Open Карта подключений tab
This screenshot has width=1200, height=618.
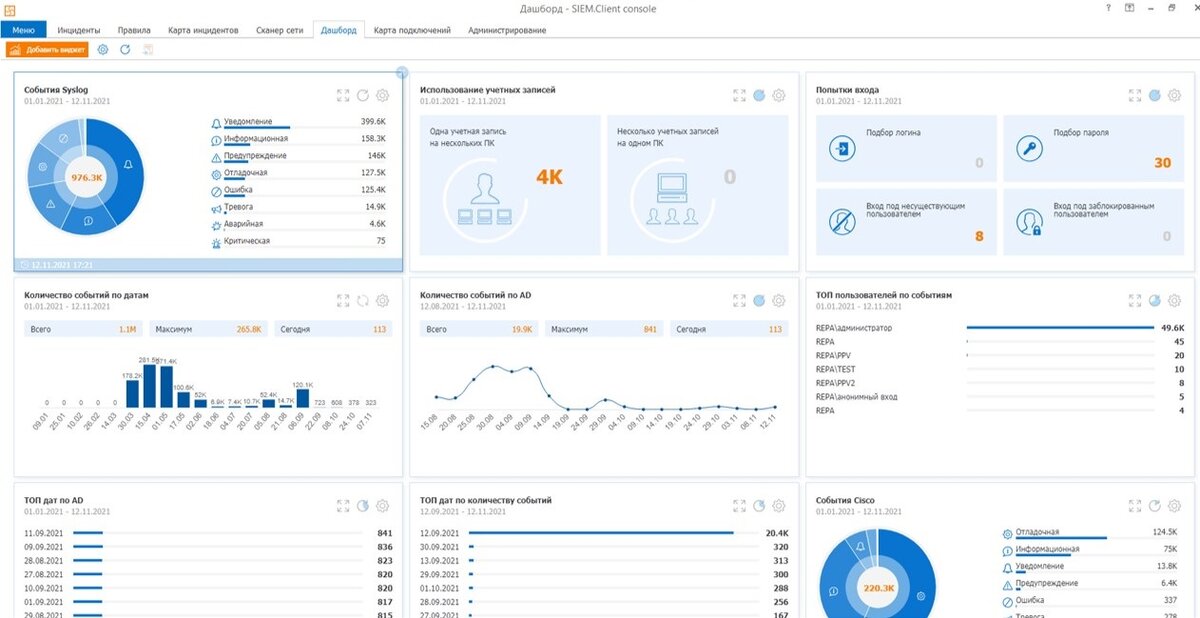point(412,30)
